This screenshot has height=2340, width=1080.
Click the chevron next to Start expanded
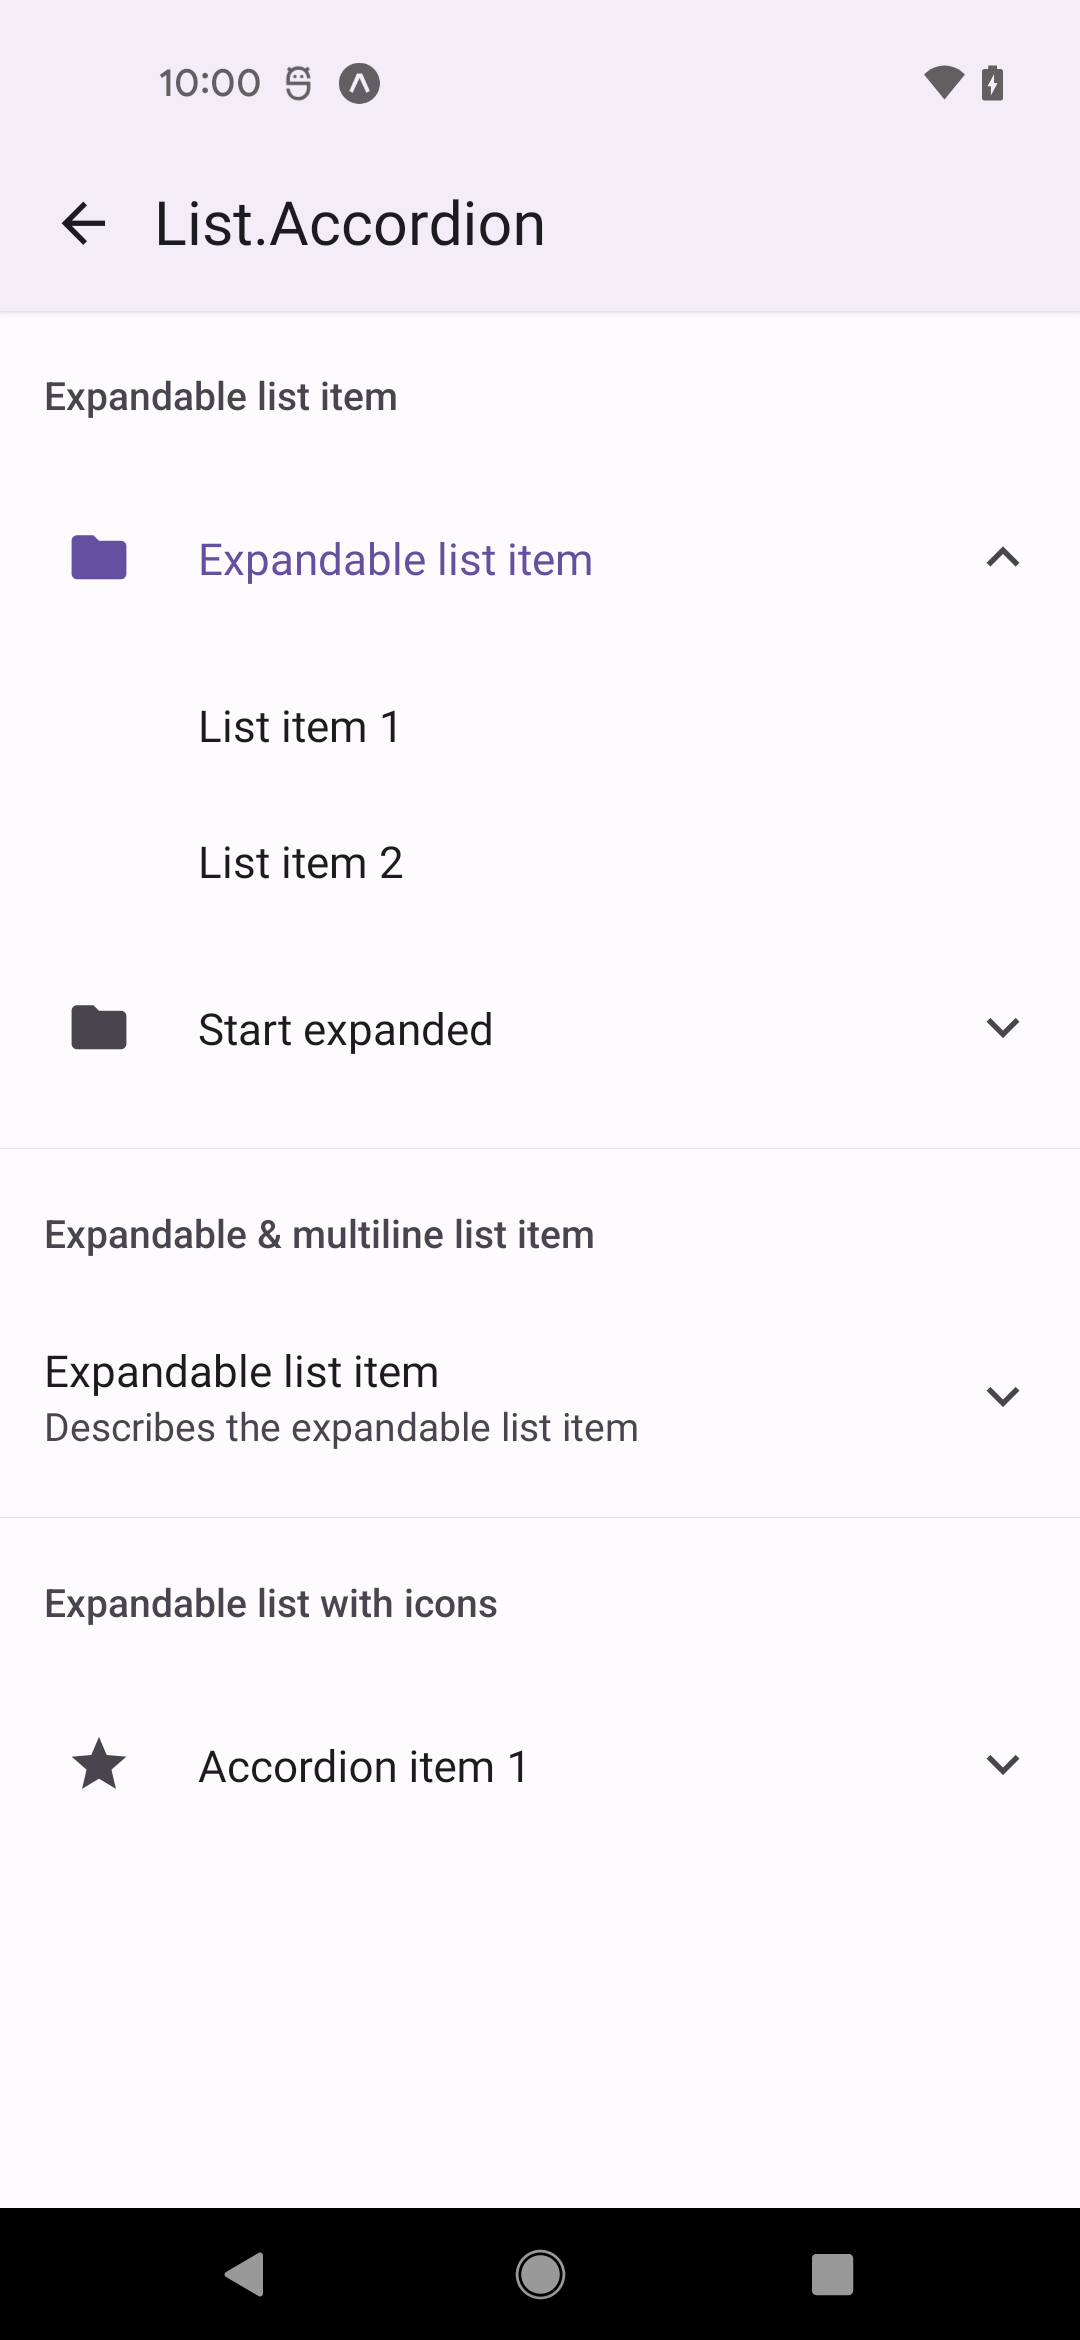(x=1004, y=1027)
